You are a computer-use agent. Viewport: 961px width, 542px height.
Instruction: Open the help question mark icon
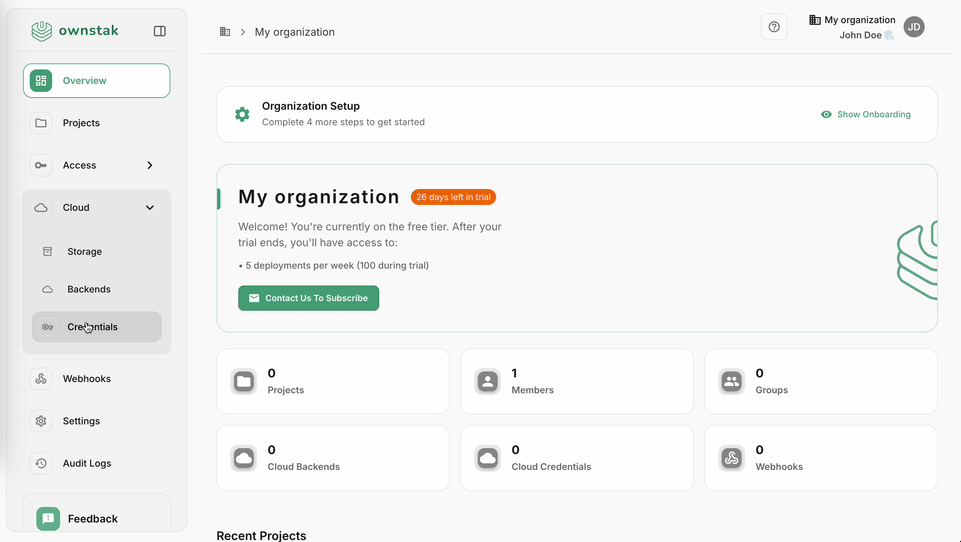tap(774, 27)
